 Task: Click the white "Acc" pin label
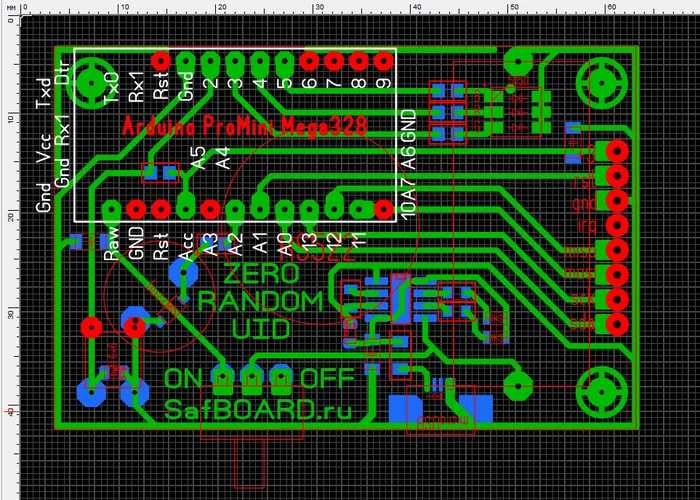click(x=186, y=246)
